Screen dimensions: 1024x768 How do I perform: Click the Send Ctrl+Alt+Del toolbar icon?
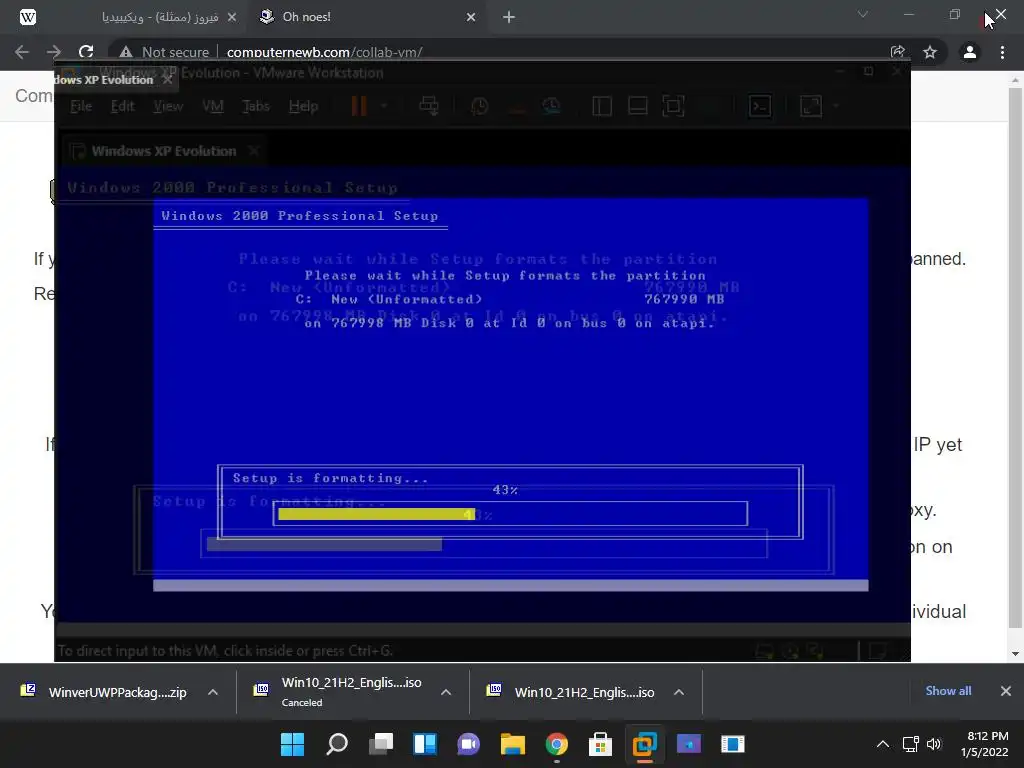tap(429, 106)
